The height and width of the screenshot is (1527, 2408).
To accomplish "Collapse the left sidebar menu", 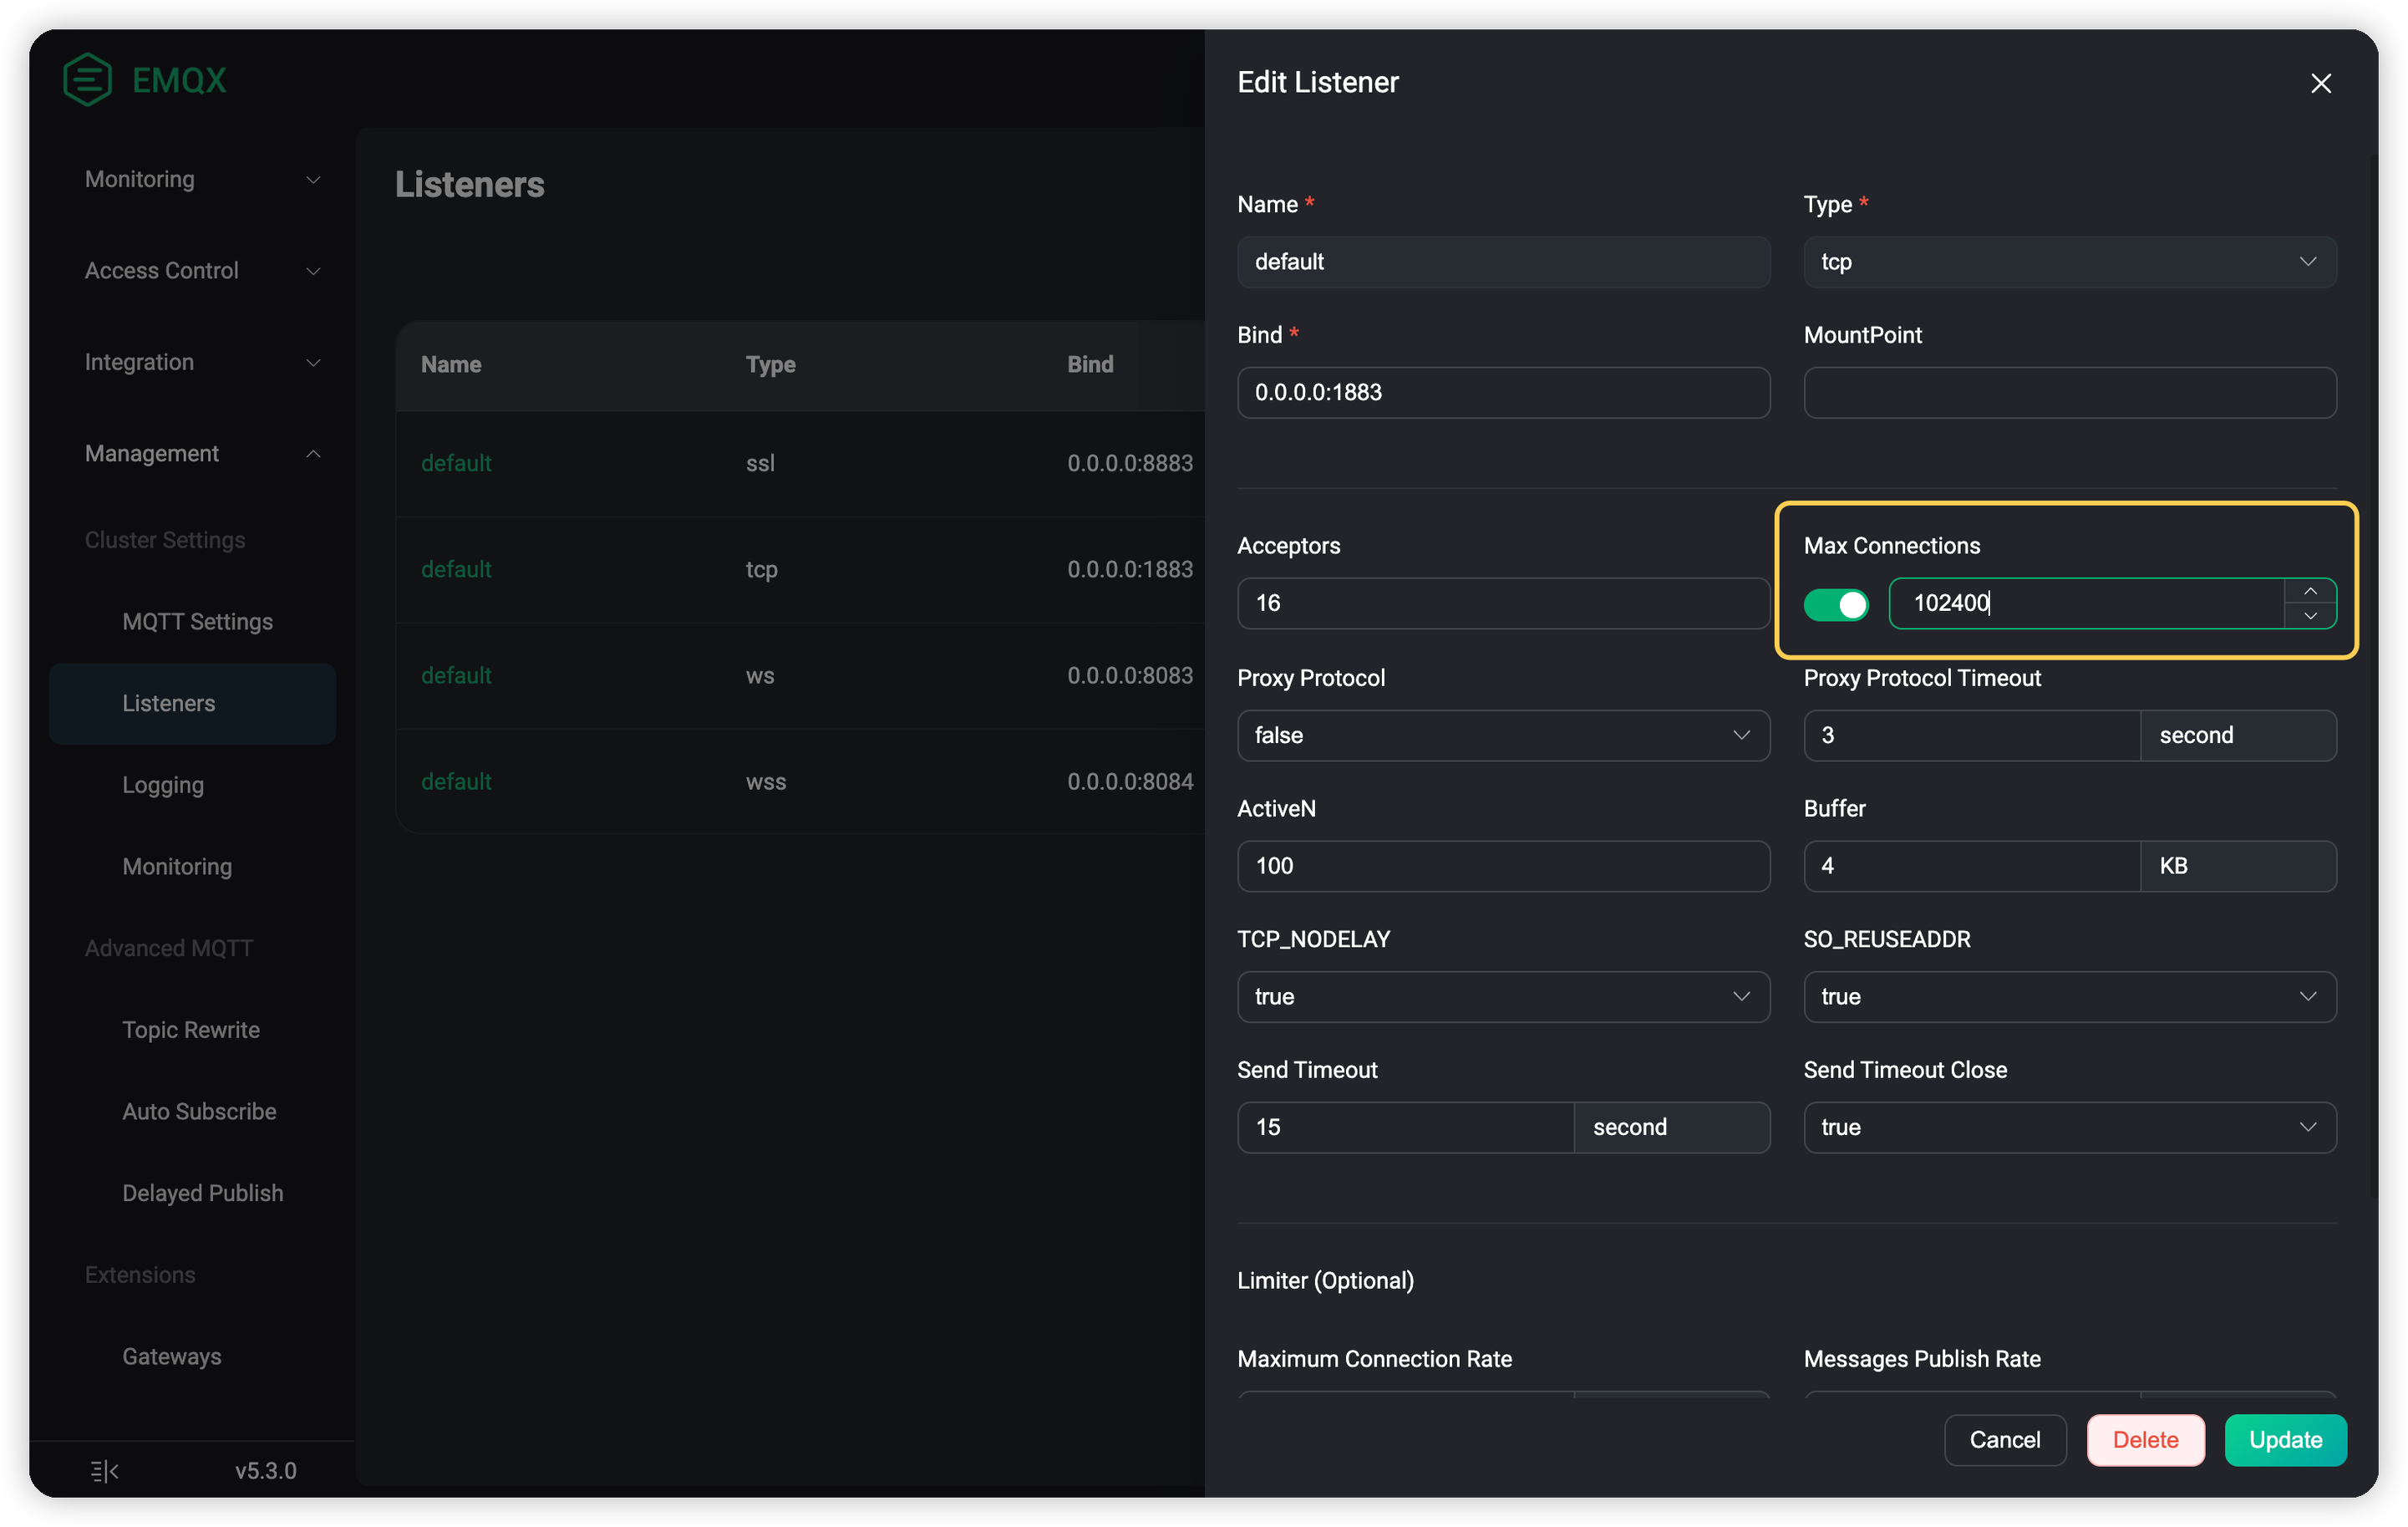I will coord(102,1471).
